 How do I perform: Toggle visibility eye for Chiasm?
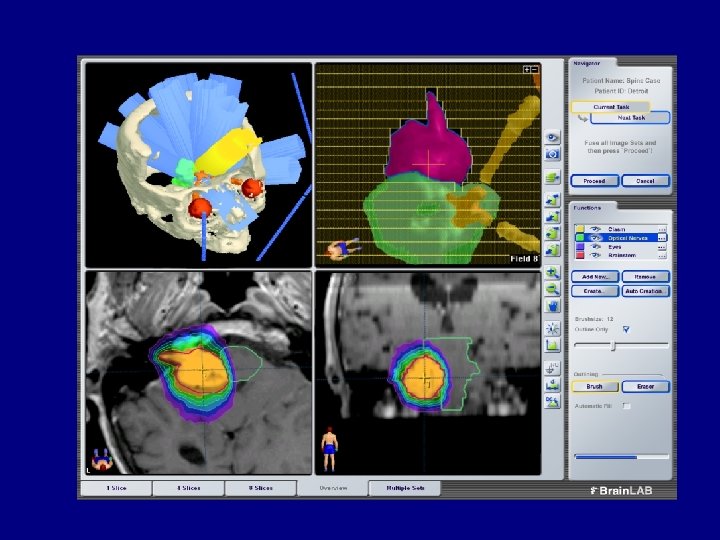point(596,229)
